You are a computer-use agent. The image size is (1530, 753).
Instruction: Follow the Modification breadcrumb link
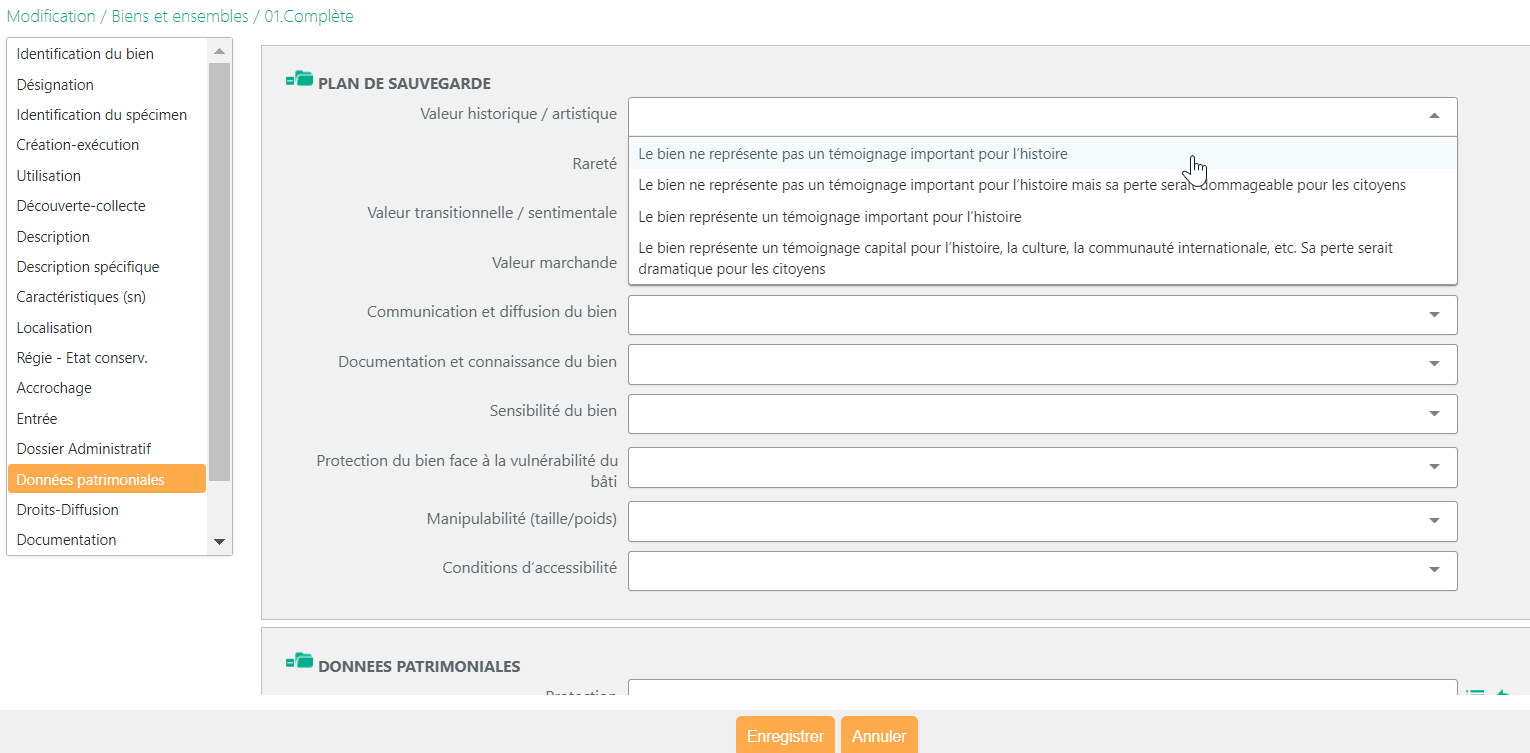pos(50,17)
